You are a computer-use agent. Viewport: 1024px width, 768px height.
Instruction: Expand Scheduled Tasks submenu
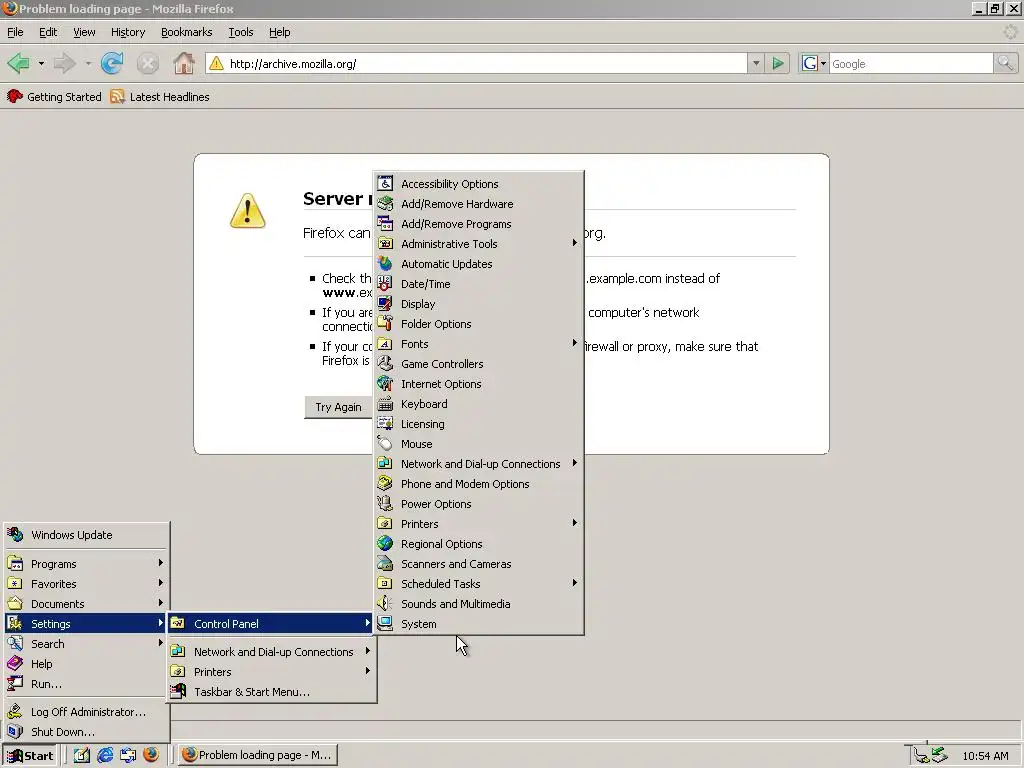[479, 584]
